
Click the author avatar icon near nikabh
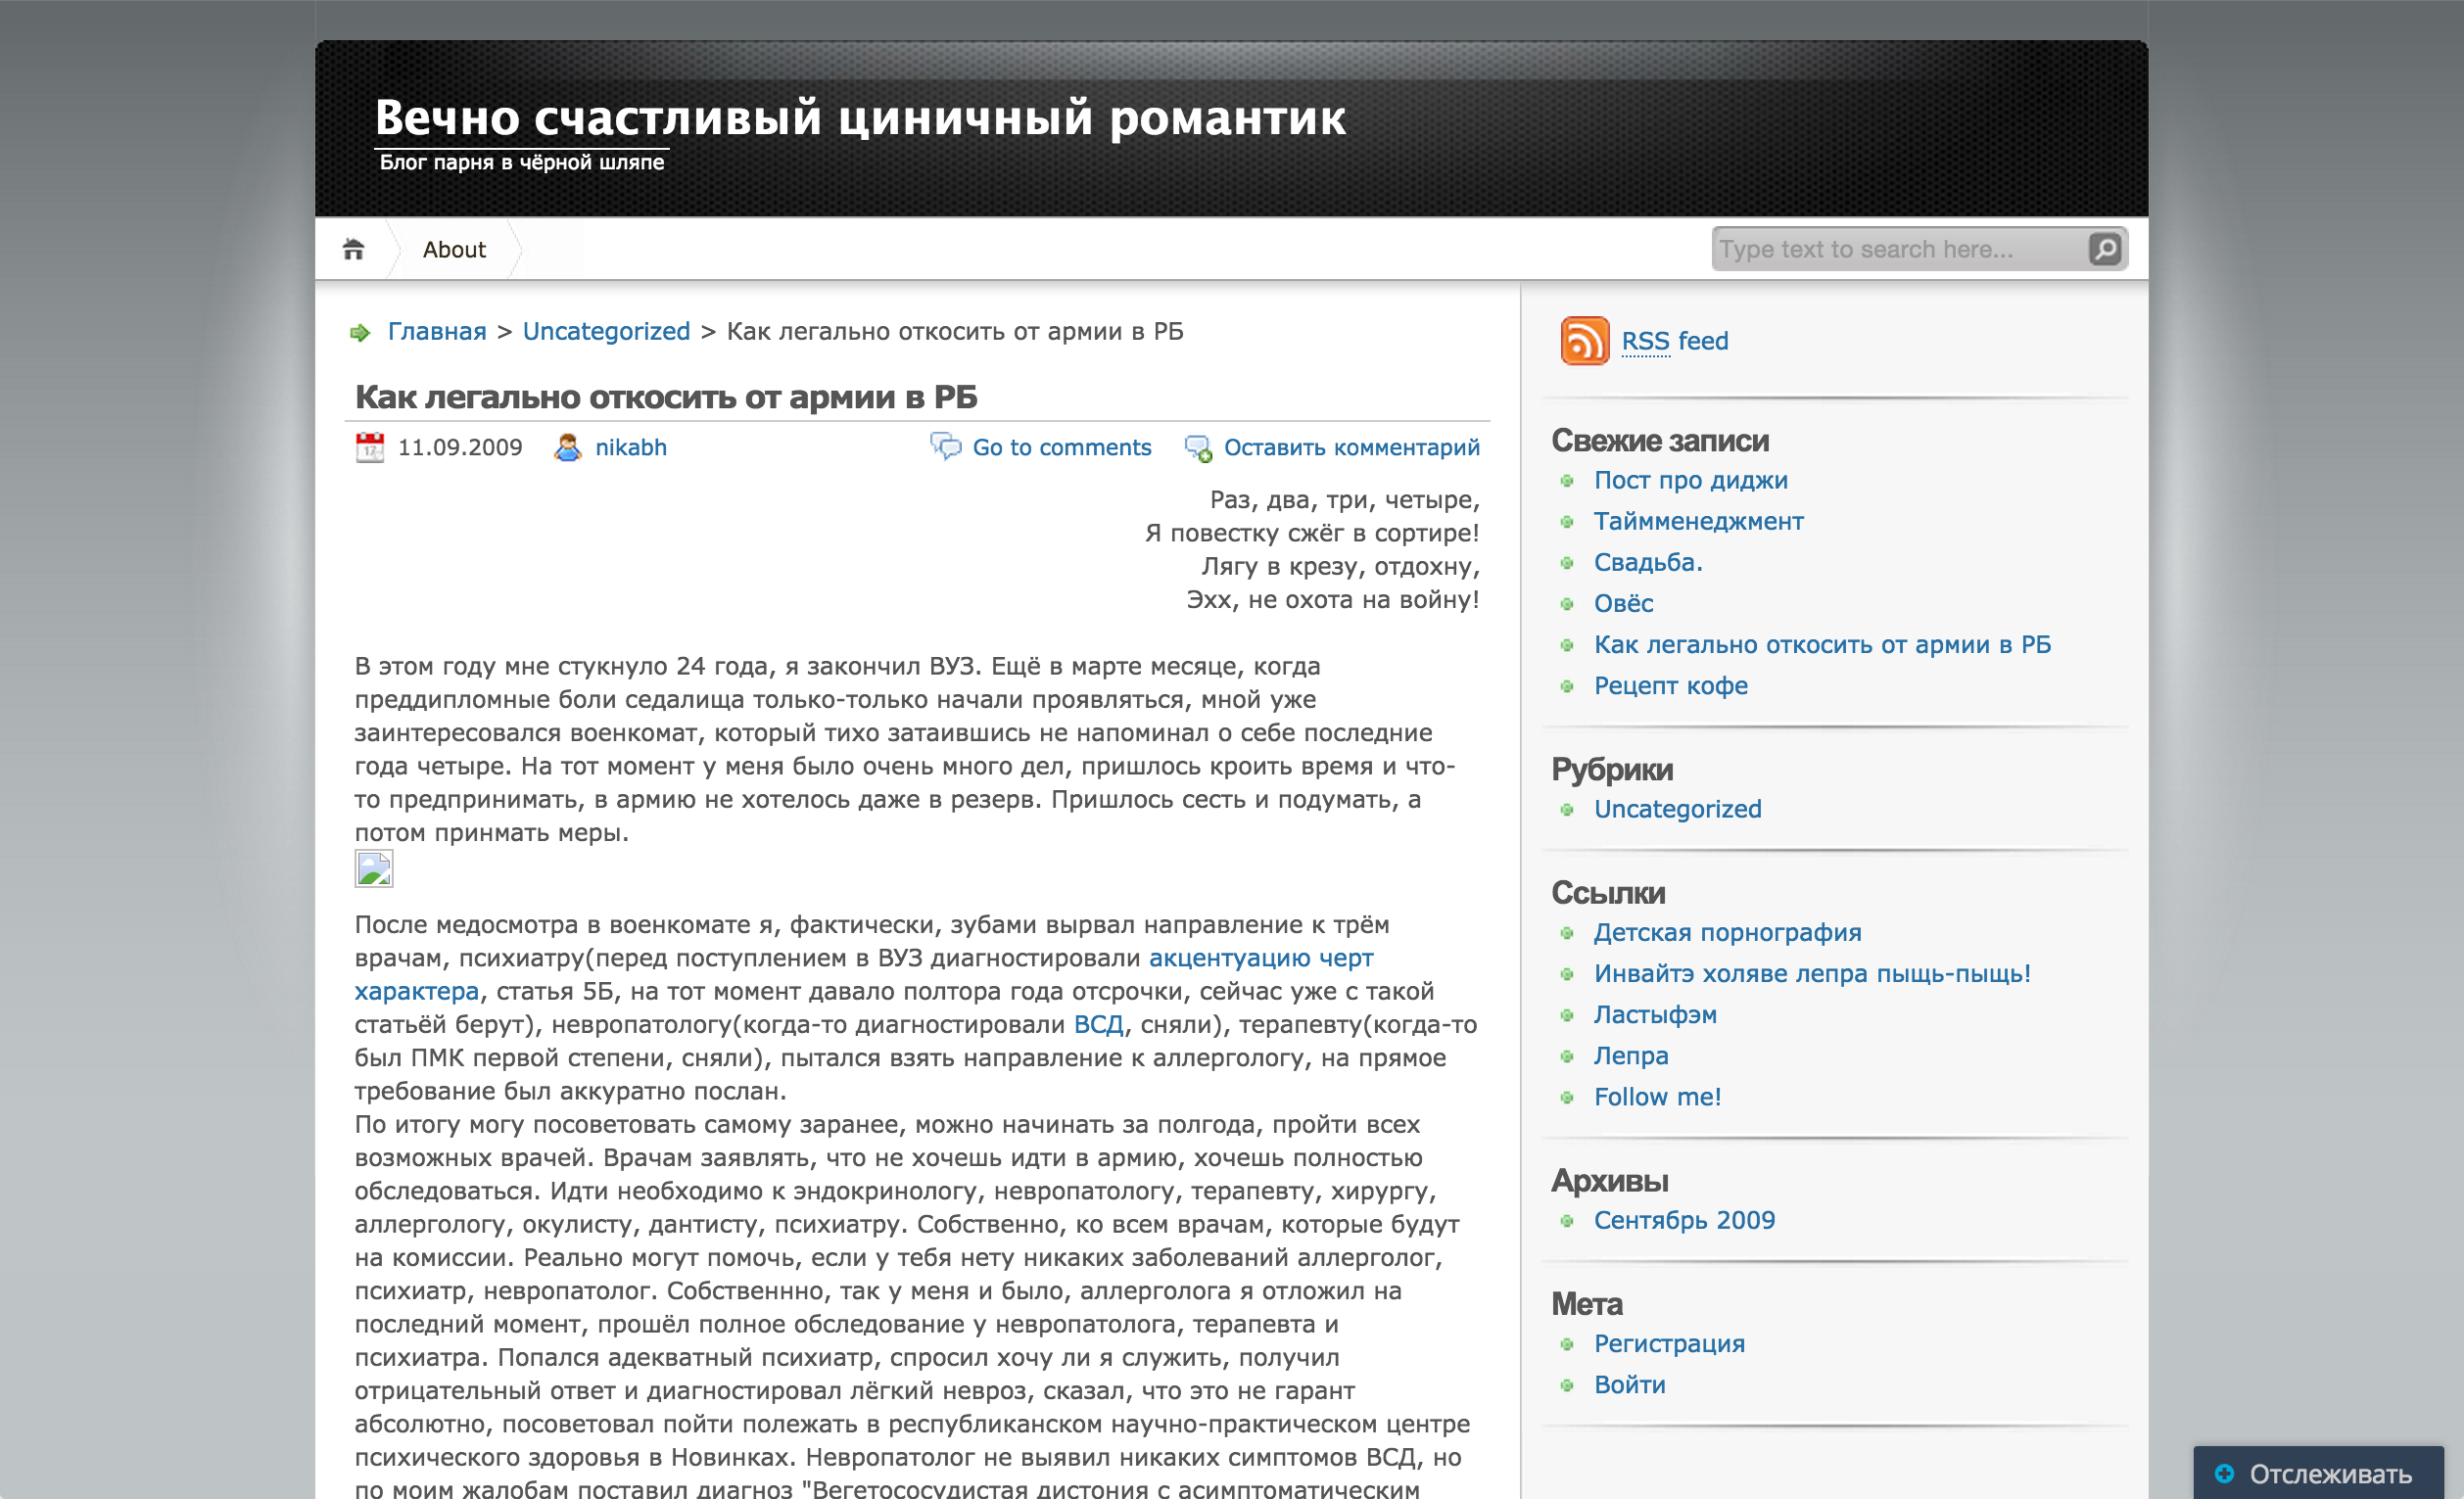567,447
